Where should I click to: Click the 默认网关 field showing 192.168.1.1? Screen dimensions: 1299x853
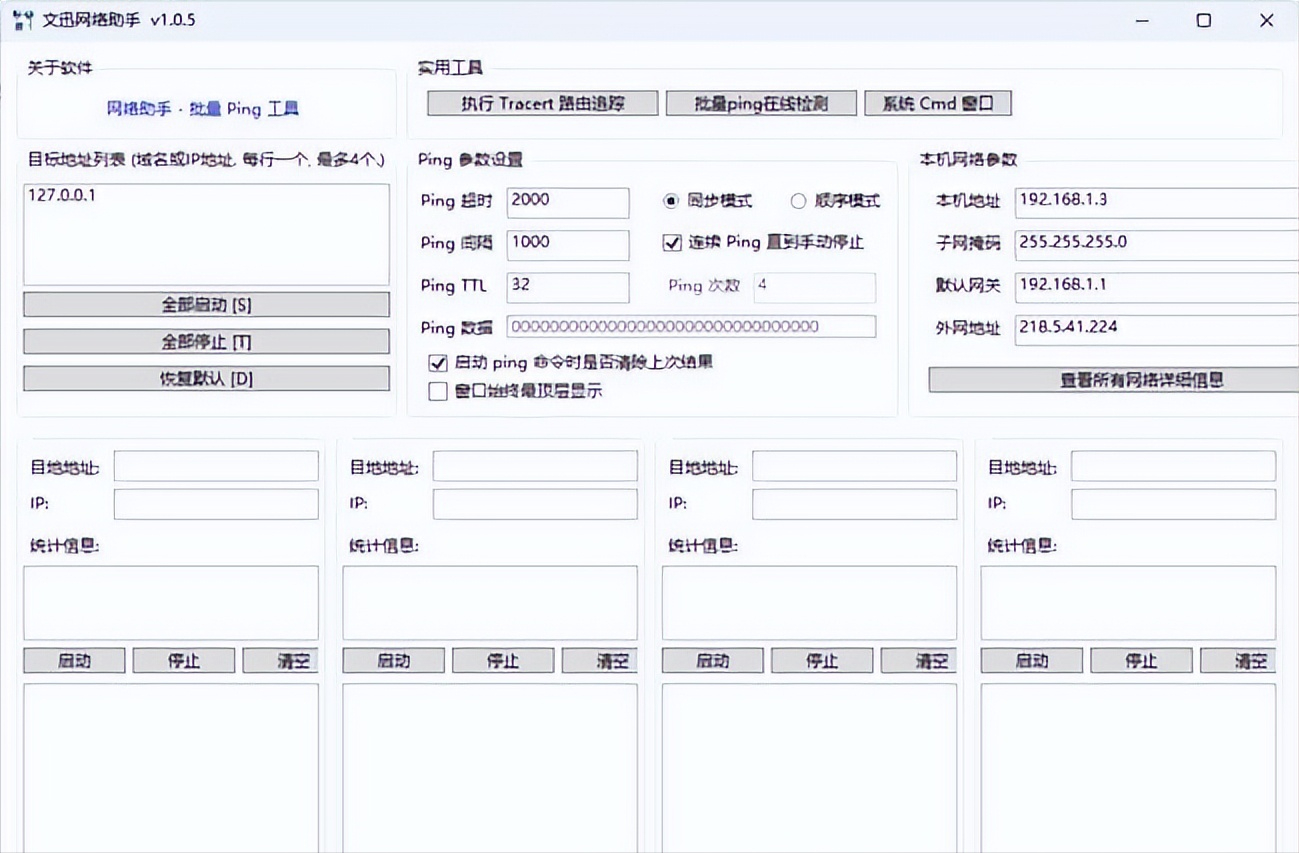click(x=1156, y=287)
